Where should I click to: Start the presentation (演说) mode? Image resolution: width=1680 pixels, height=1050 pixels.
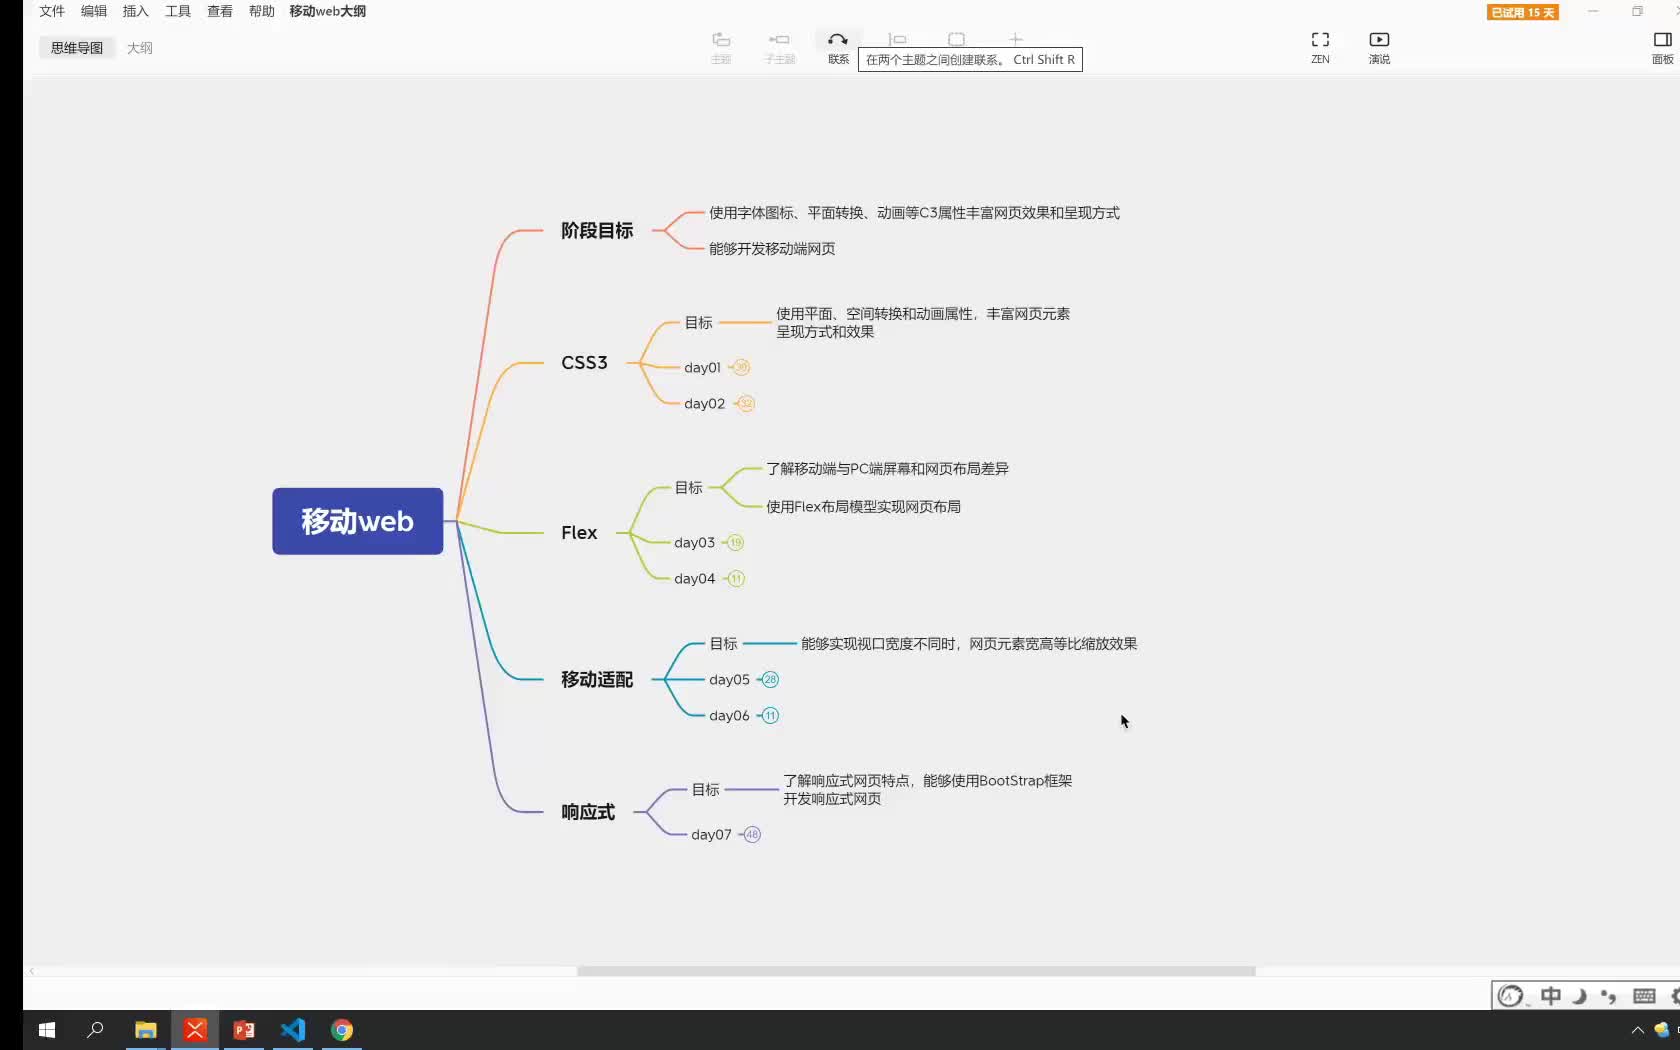[x=1379, y=46]
